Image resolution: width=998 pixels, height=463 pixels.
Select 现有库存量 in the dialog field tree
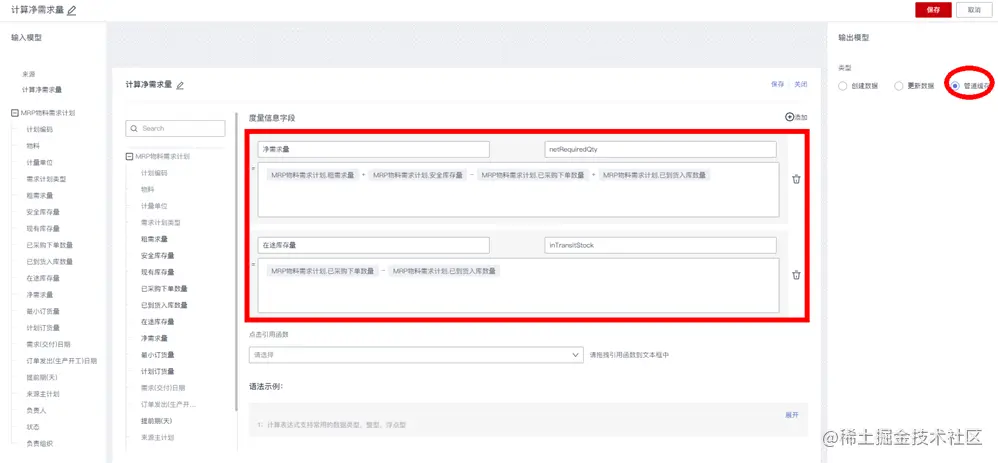coord(157,272)
